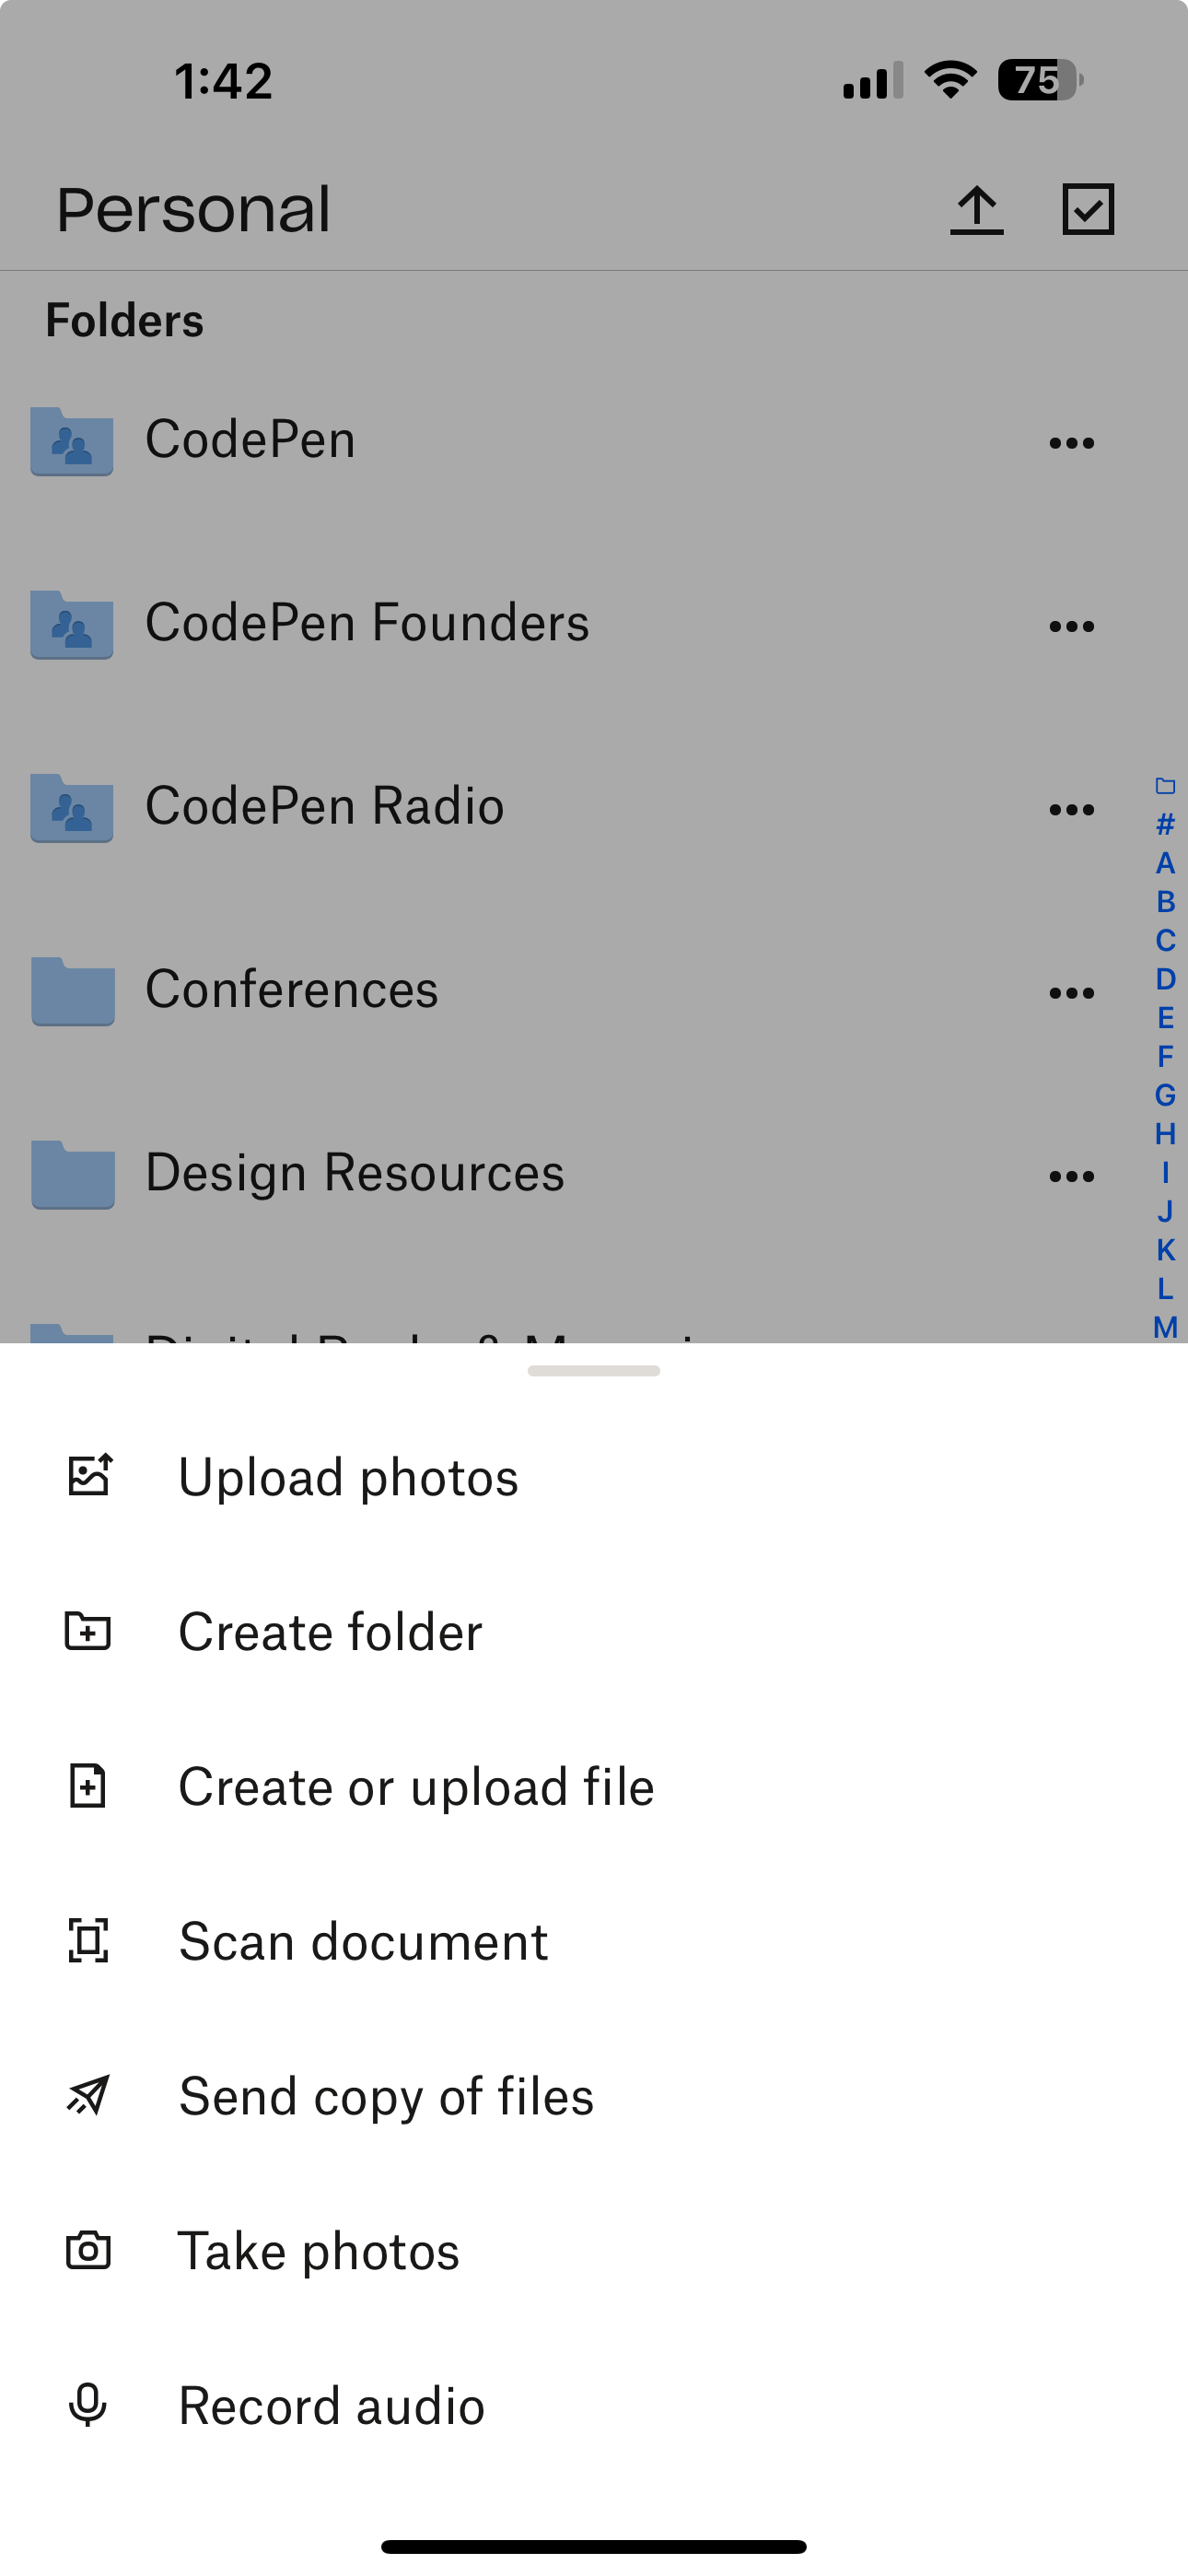
Task: Tap the Create folder plus icon
Action: pyautogui.click(x=88, y=1631)
